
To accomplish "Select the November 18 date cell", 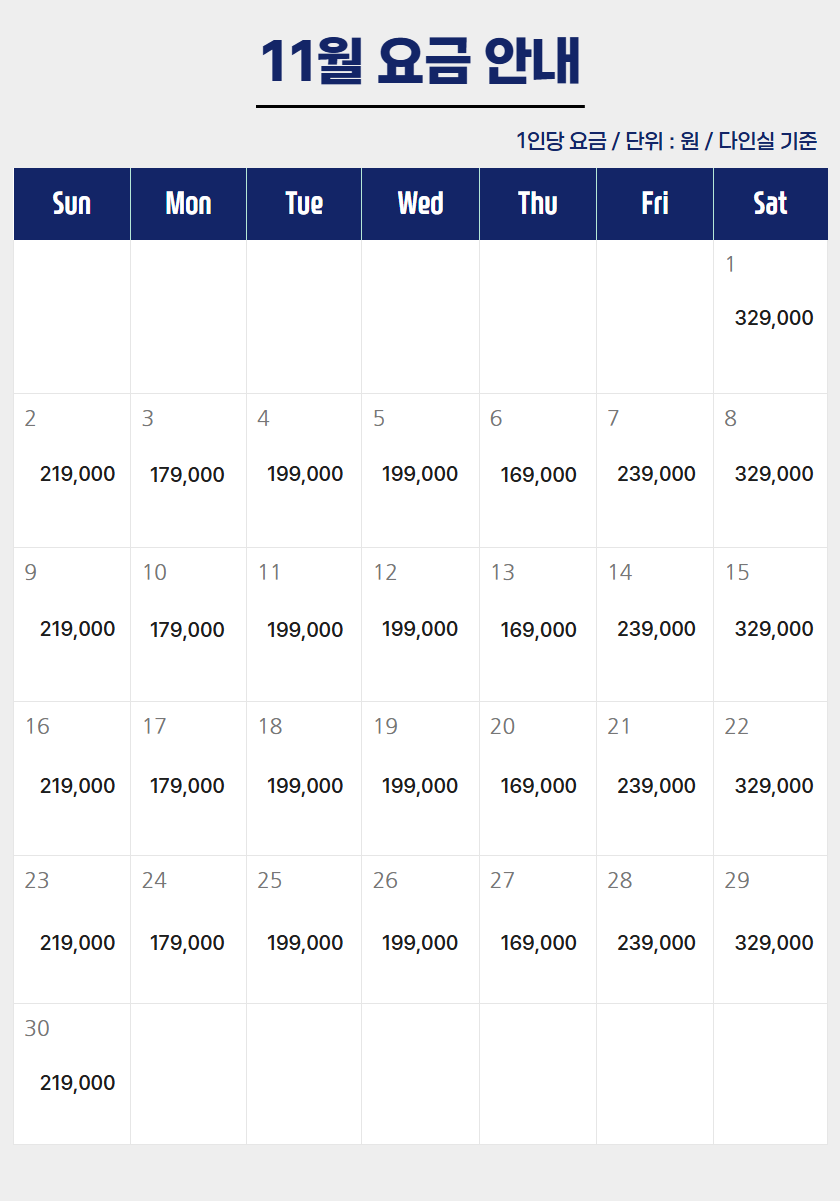I will [304, 778].
